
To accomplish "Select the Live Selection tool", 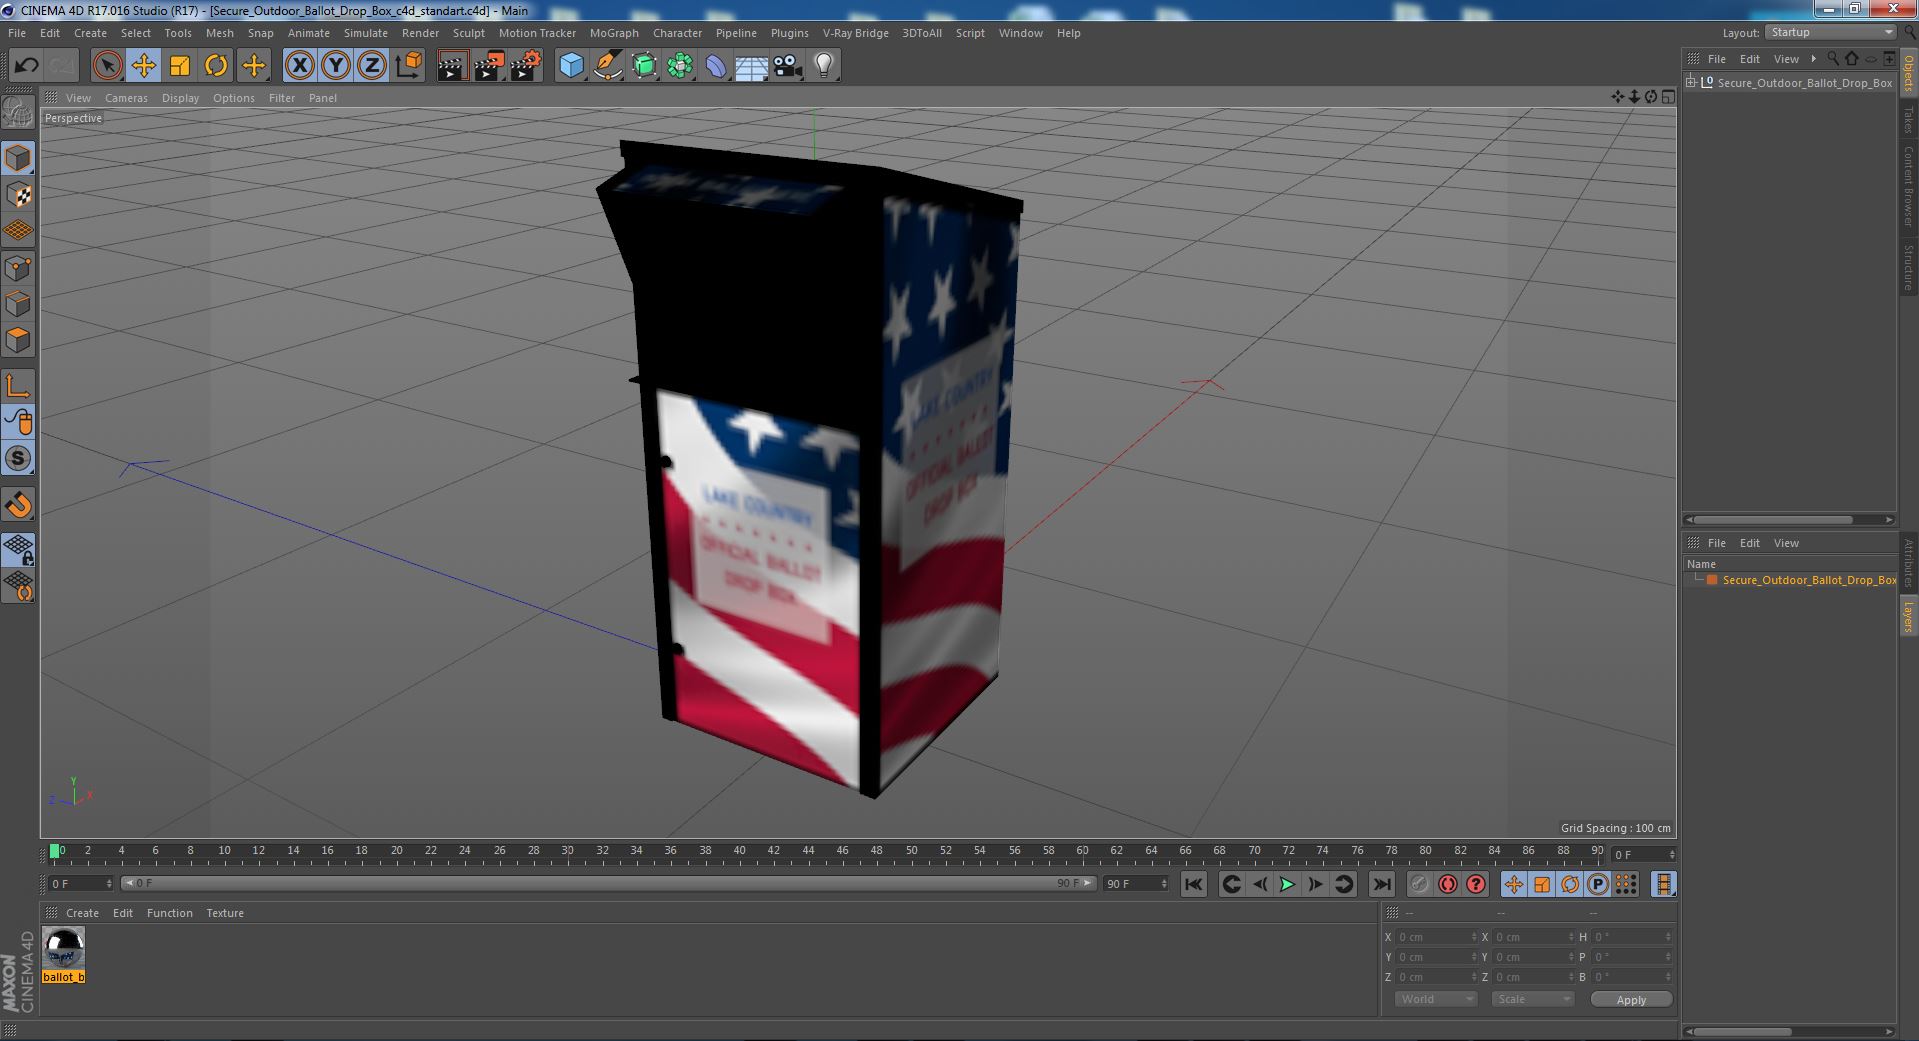I will tap(107, 66).
